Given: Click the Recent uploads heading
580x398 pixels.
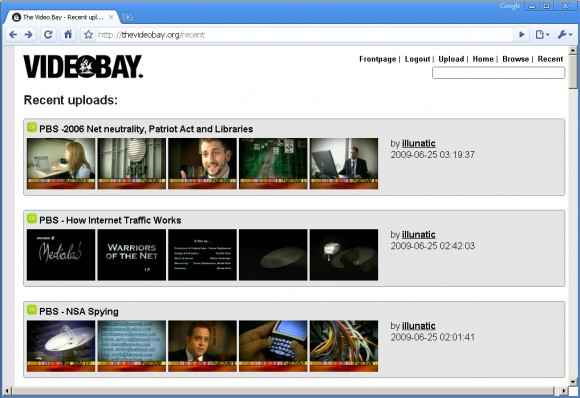Looking at the screenshot, I should 71,100.
